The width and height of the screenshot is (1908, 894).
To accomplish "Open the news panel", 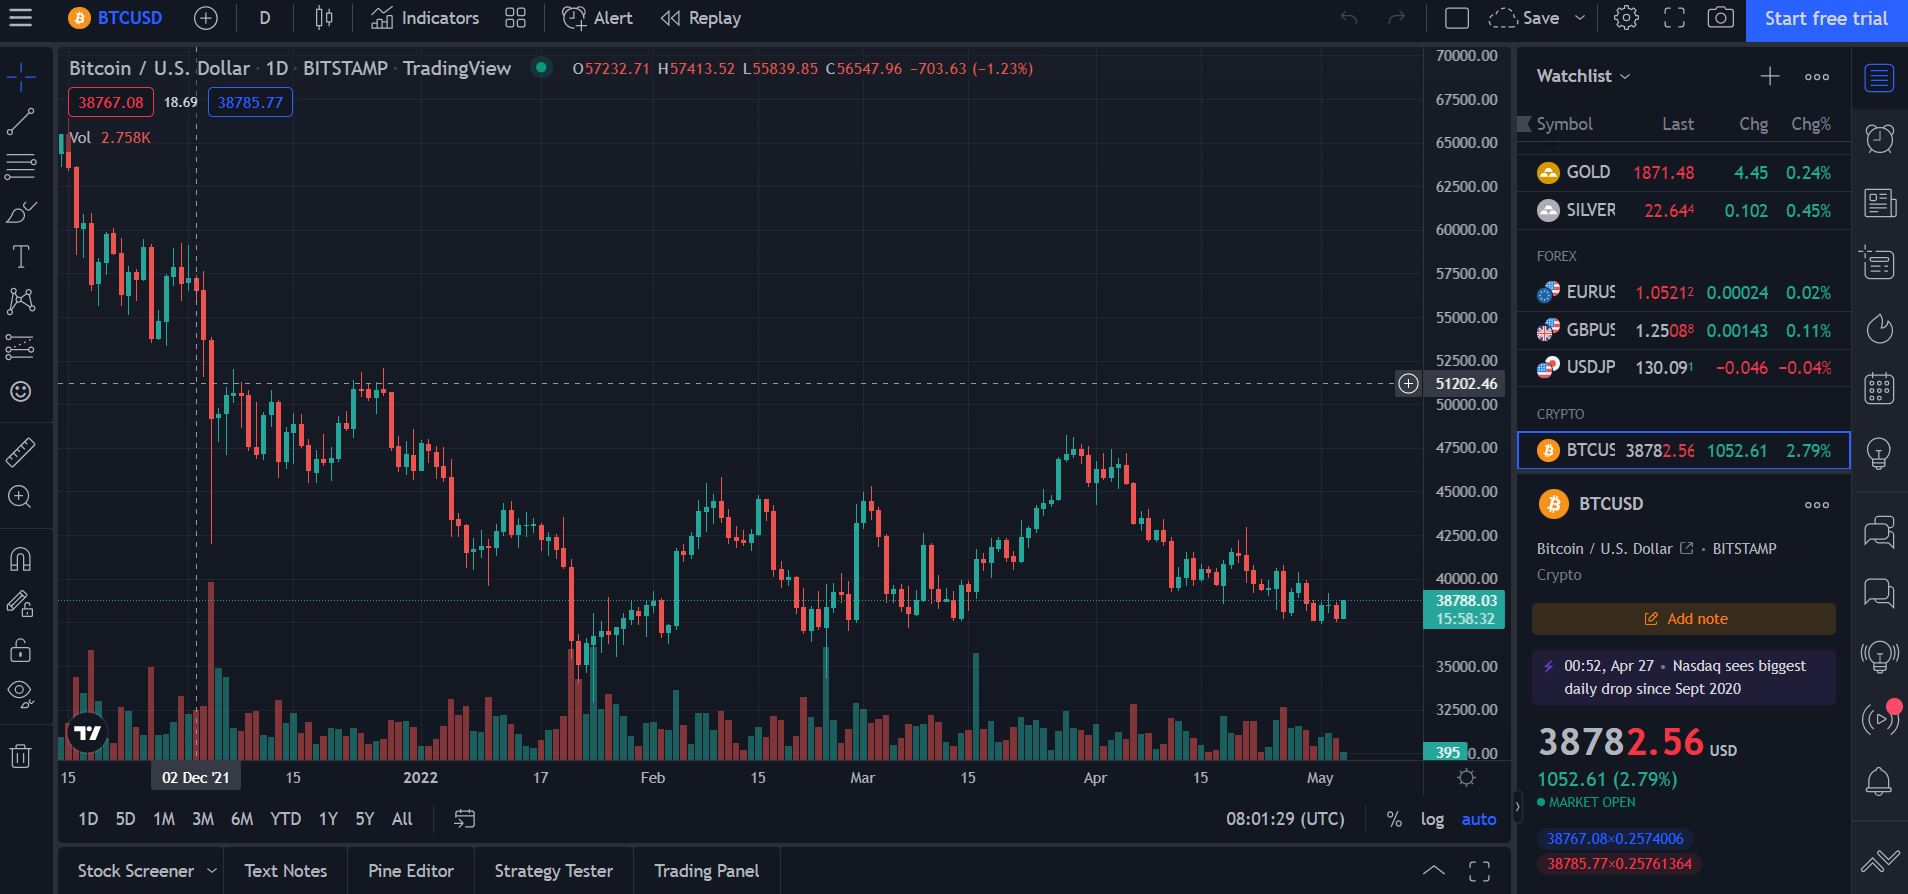I will (x=1880, y=203).
